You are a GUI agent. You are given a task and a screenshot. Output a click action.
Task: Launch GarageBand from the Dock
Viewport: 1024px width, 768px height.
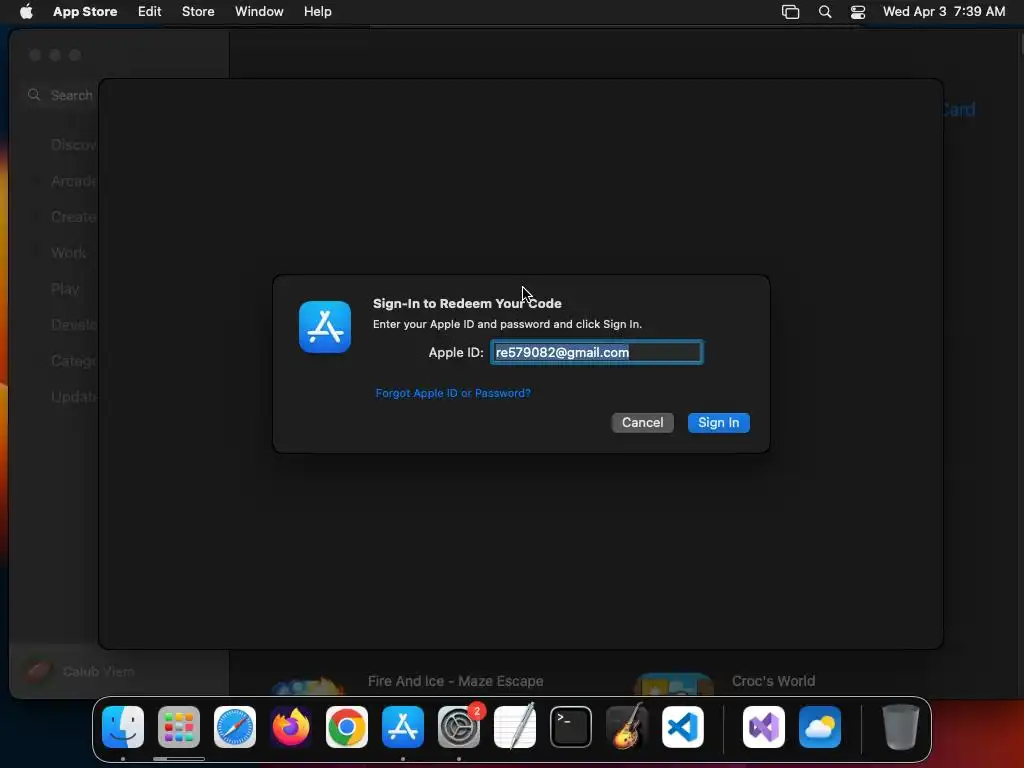pos(627,727)
